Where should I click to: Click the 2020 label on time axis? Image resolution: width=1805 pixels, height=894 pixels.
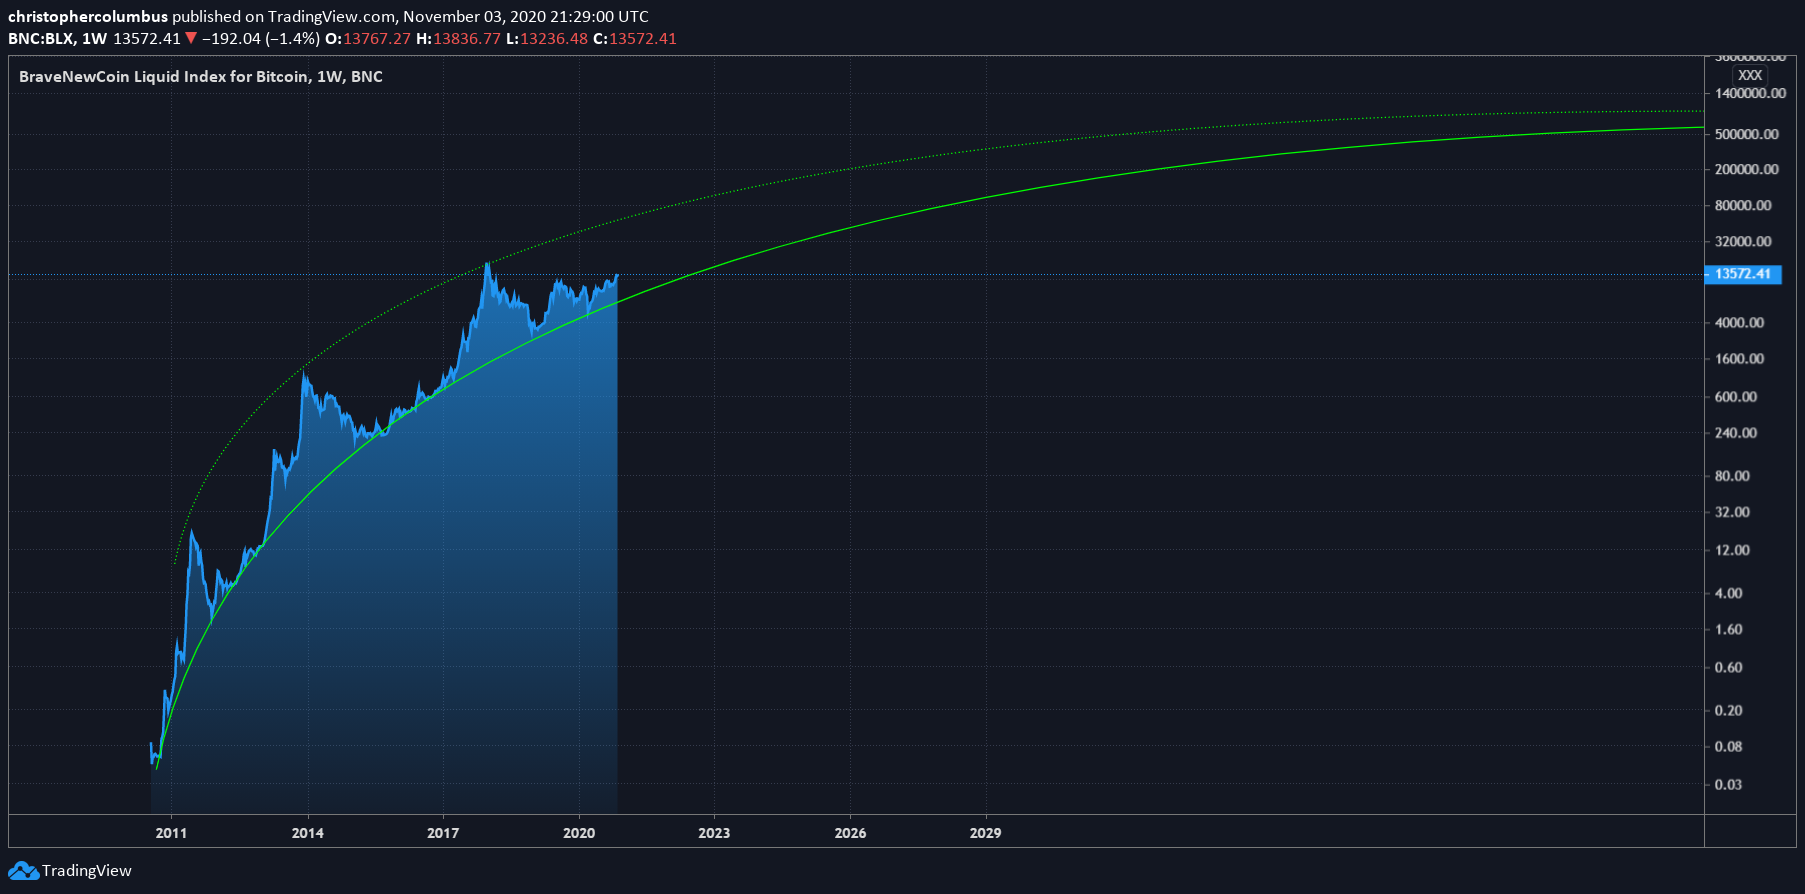(x=579, y=833)
